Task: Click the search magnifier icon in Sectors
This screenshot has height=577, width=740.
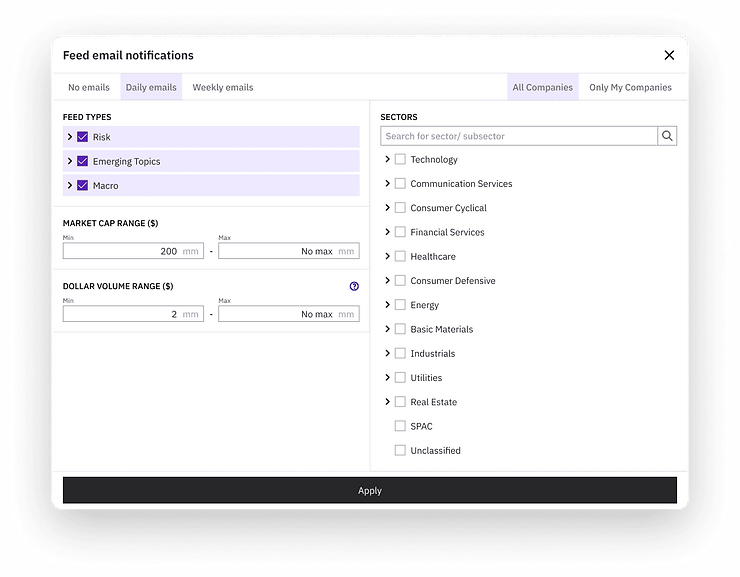Action: 667,136
